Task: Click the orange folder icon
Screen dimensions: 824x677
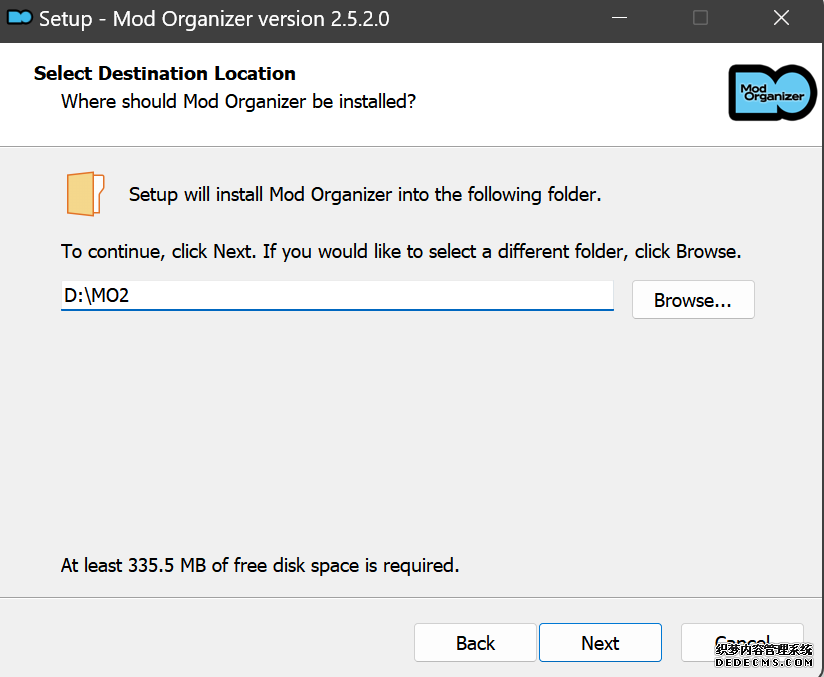Action: 85,194
